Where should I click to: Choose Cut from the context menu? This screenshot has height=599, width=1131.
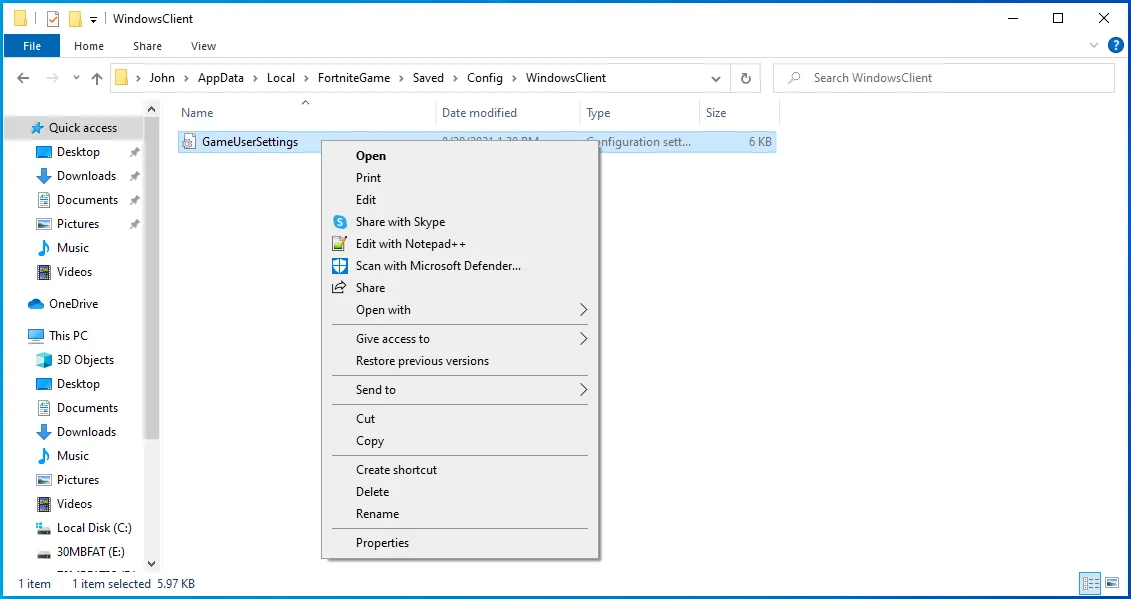[x=459, y=419]
